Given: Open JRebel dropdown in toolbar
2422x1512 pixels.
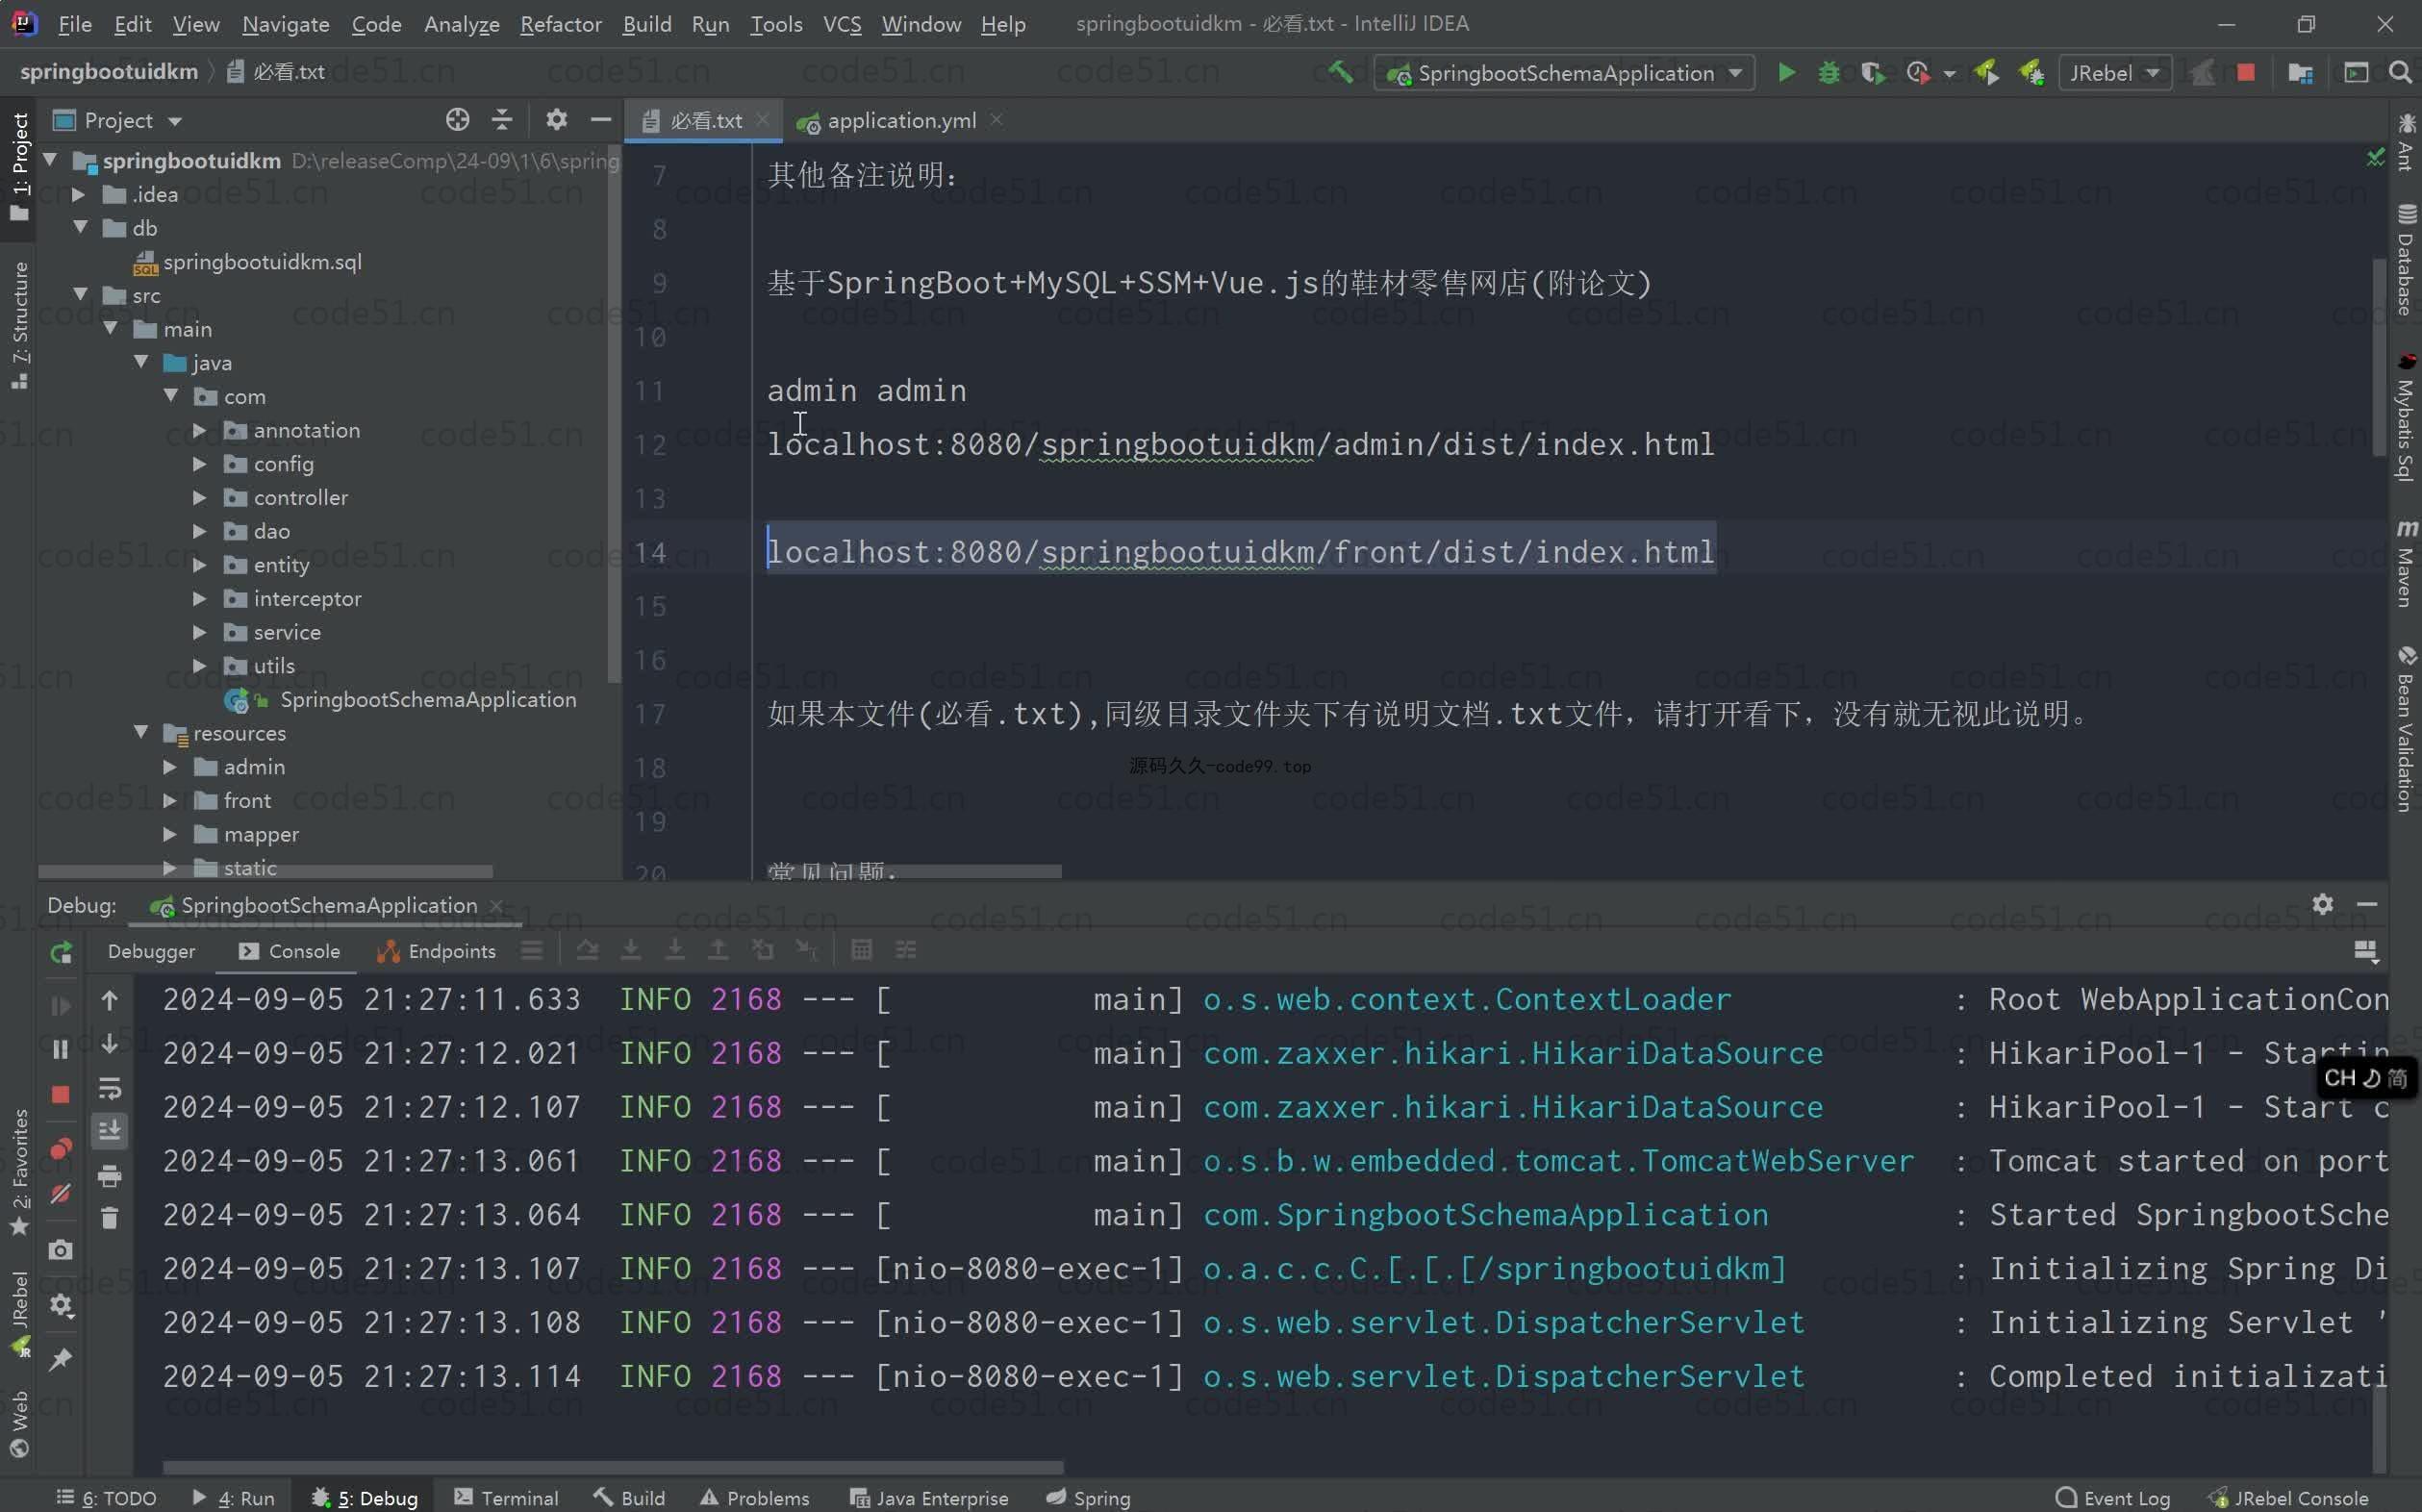Looking at the screenshot, I should [2115, 73].
